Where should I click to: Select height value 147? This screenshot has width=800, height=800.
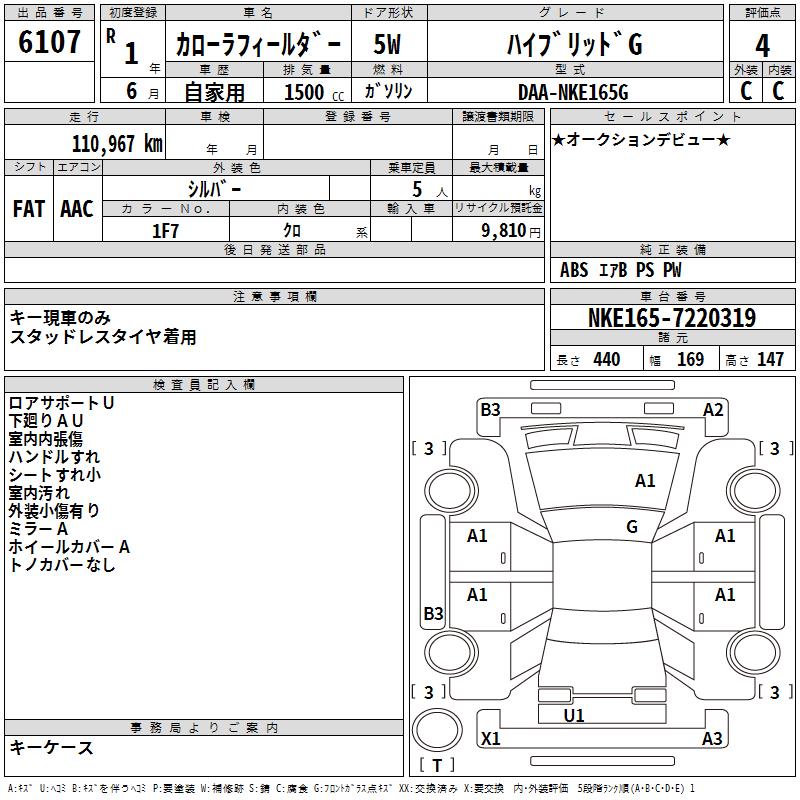(x=770, y=359)
